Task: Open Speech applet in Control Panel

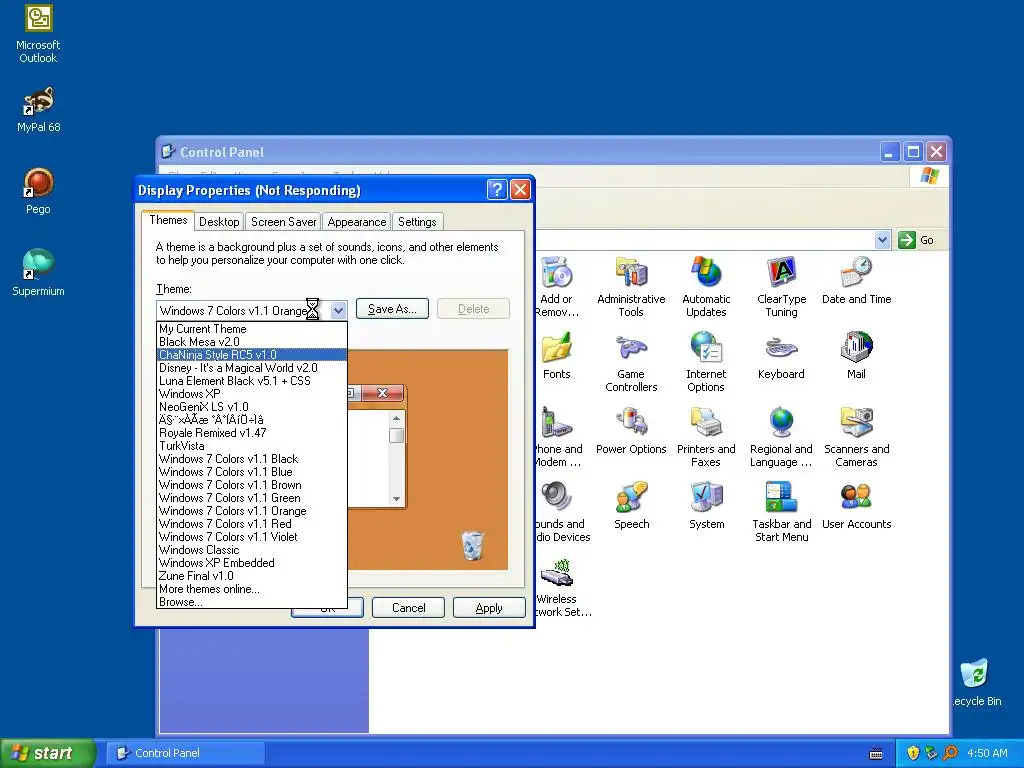Action: (x=632, y=506)
